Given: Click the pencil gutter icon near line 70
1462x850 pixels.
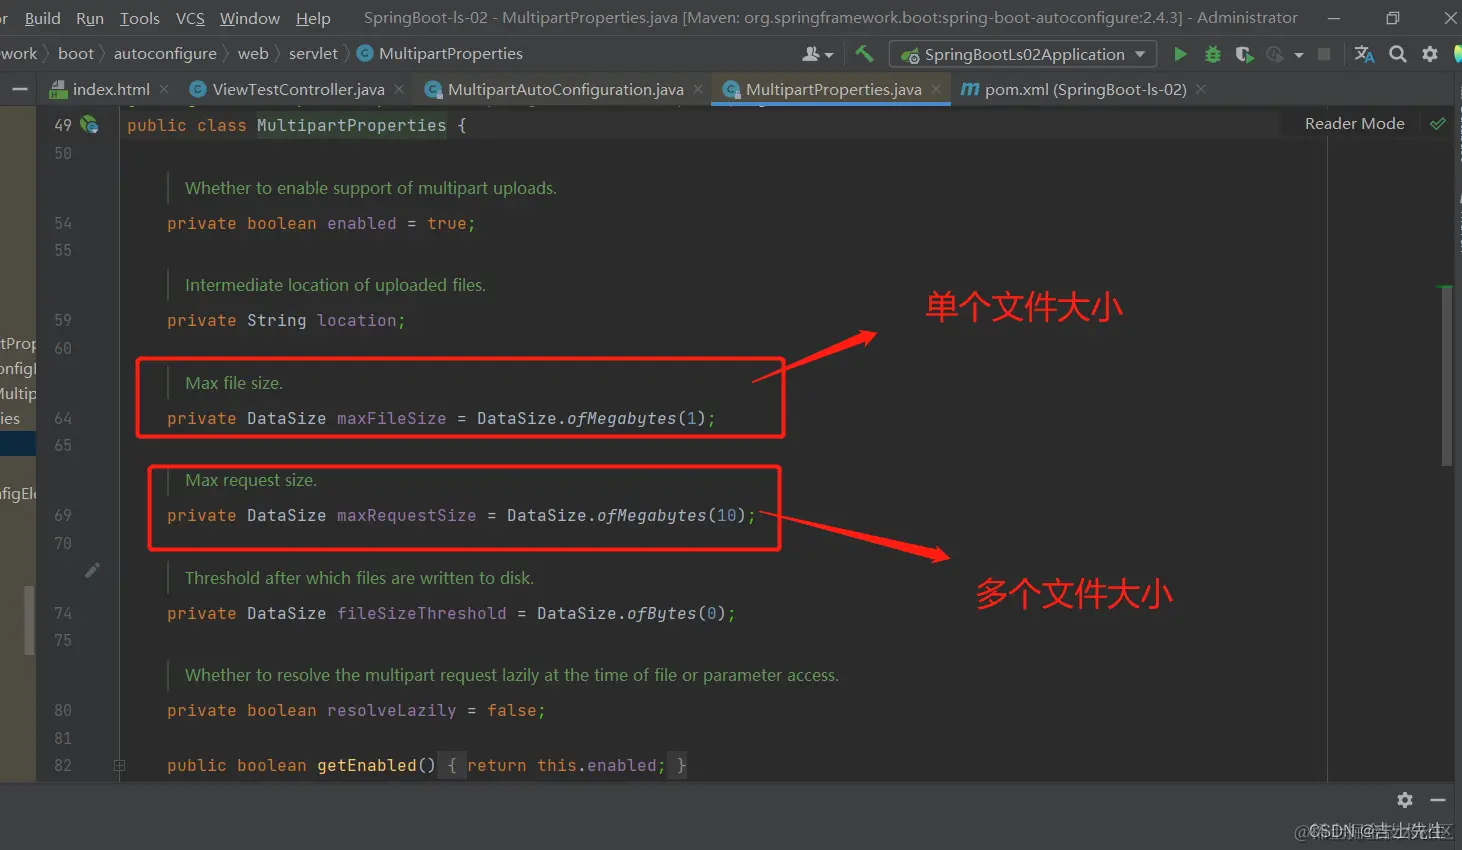Looking at the screenshot, I should click(x=92, y=570).
